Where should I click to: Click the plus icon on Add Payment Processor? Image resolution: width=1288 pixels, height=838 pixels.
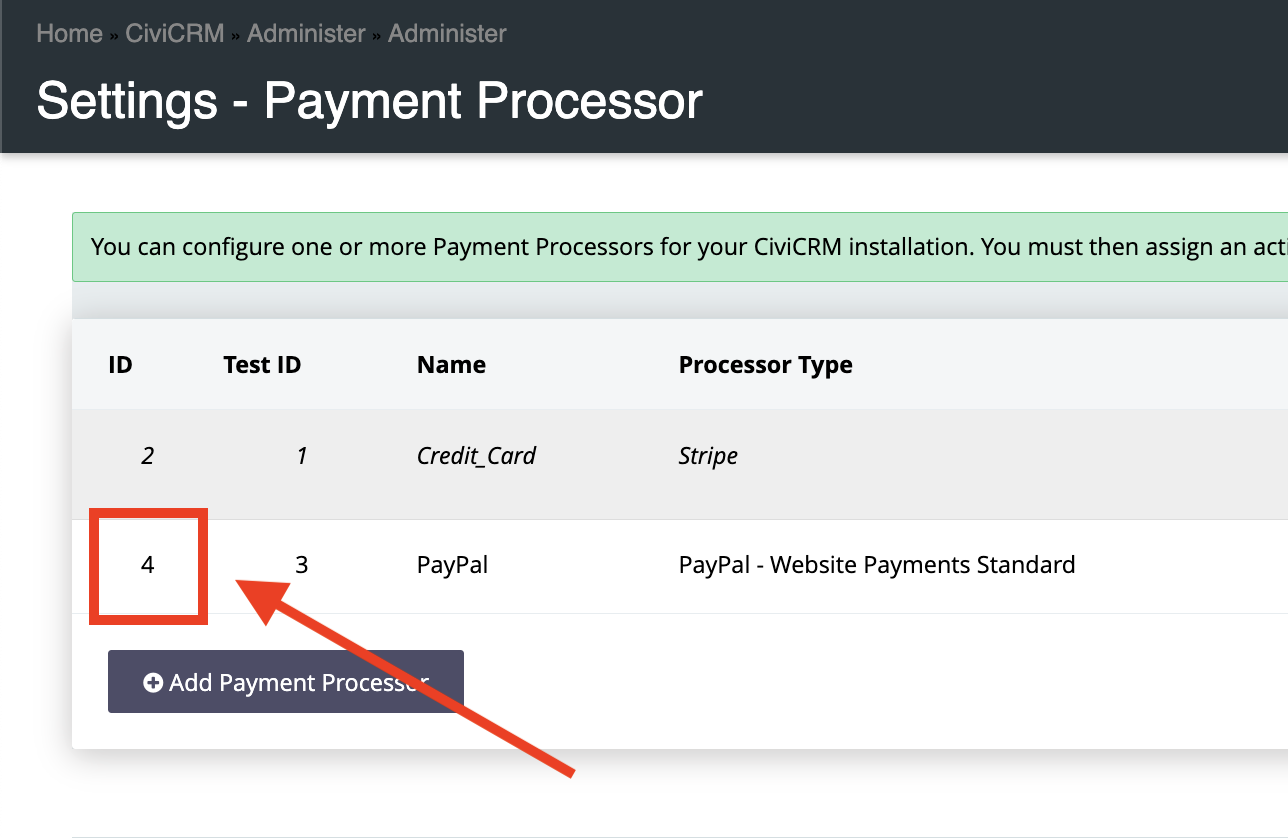[153, 683]
